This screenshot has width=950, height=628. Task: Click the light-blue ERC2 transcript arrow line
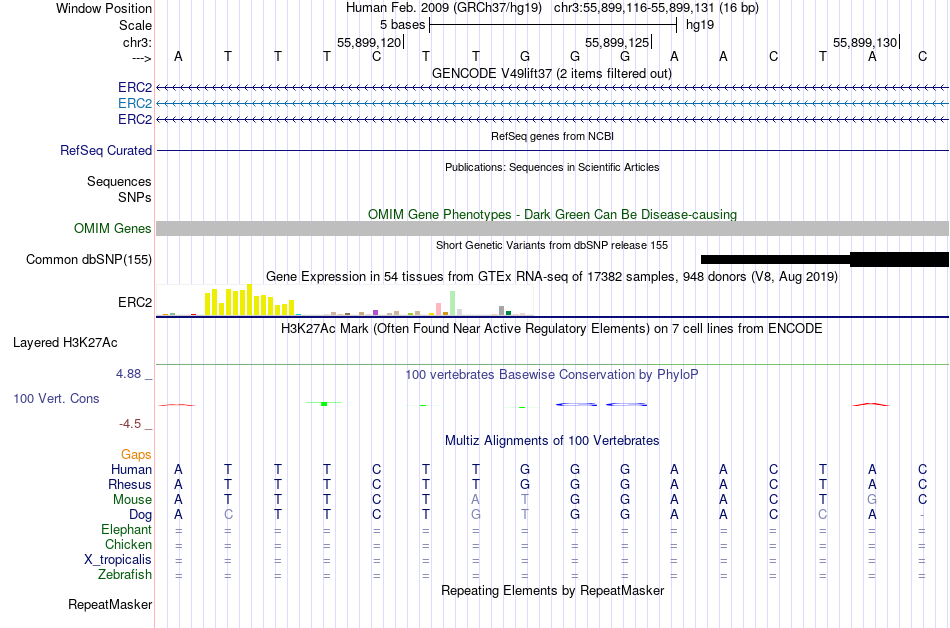[x=552, y=104]
